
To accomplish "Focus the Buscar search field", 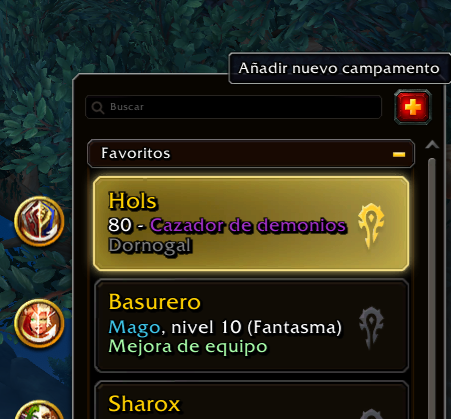I will tap(233, 107).
